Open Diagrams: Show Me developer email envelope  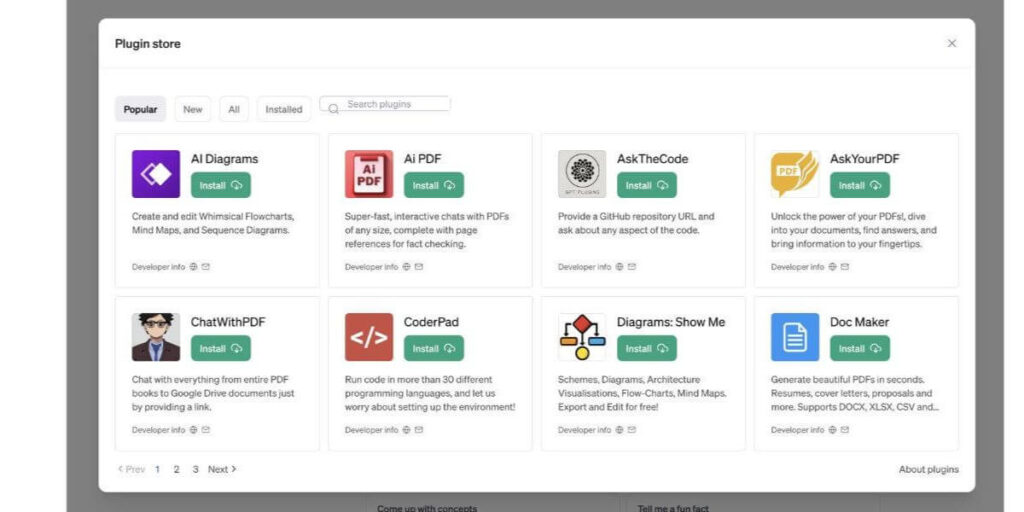632,430
